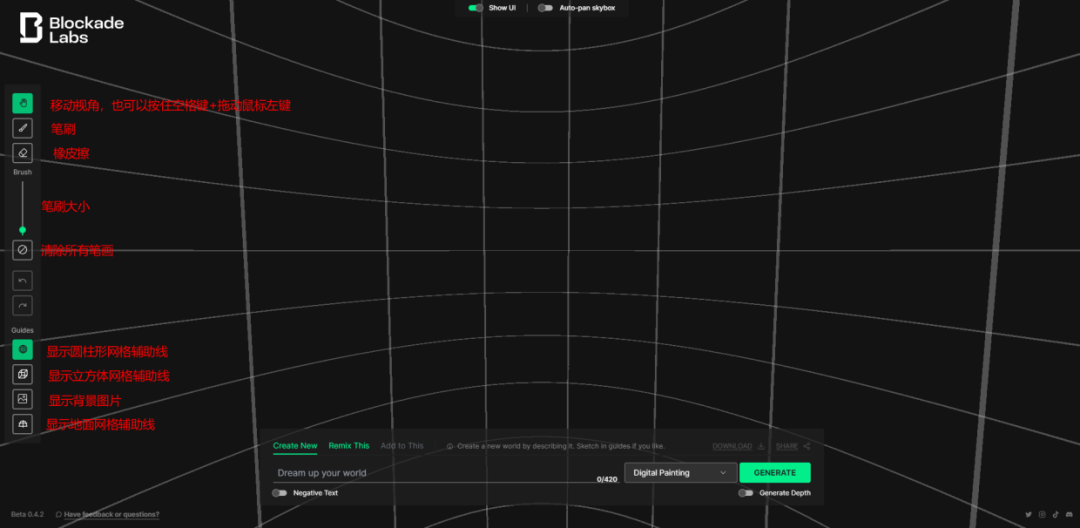Show the ground grid guide
This screenshot has width=1080, height=528.
[x=22, y=424]
